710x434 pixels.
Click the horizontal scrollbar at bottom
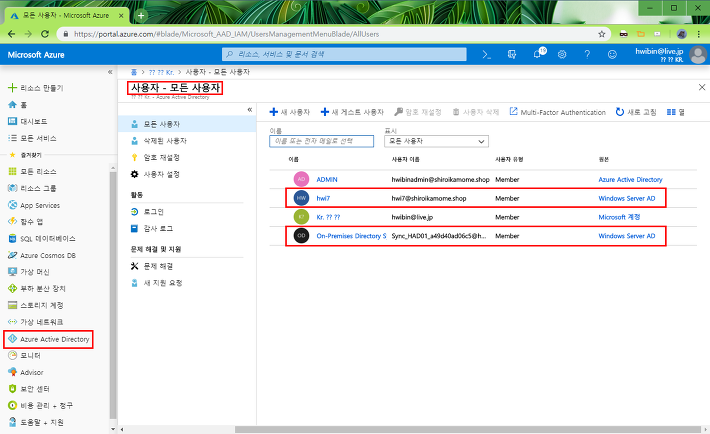[x=468, y=429]
